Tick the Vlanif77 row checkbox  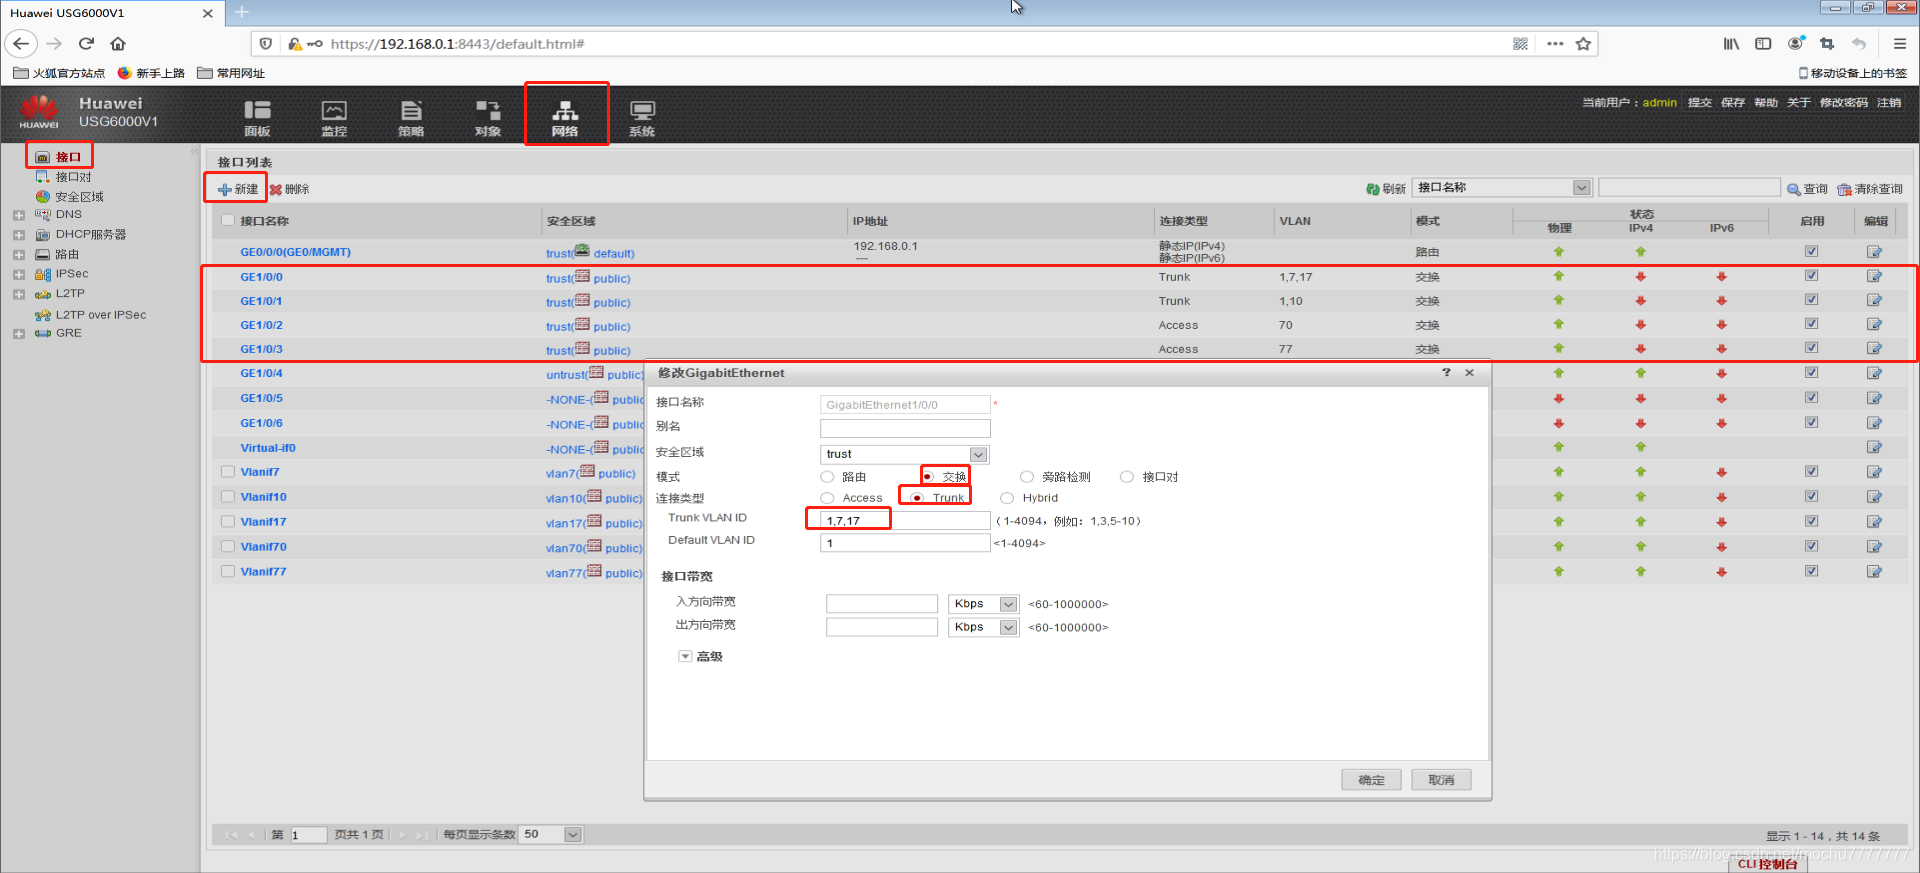click(x=228, y=572)
